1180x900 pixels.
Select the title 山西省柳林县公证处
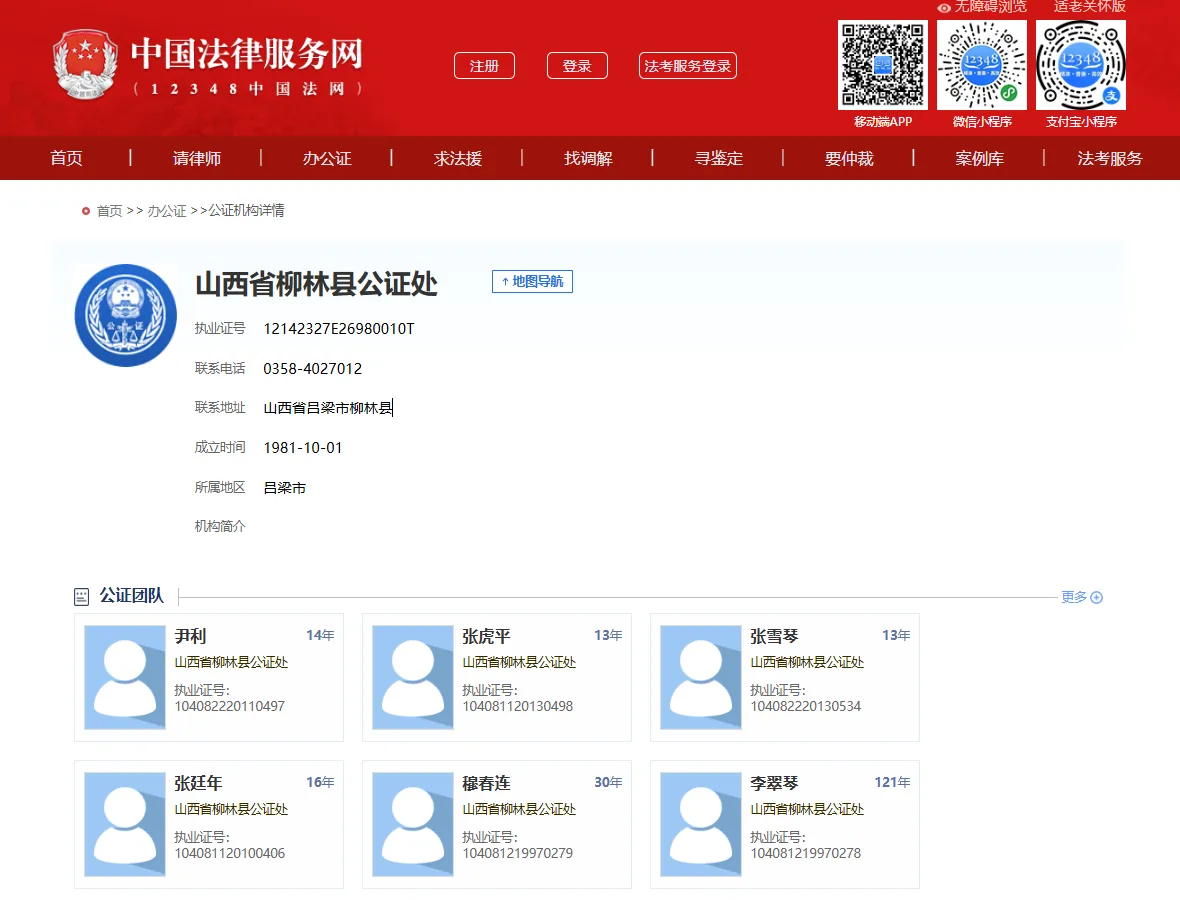pos(316,284)
